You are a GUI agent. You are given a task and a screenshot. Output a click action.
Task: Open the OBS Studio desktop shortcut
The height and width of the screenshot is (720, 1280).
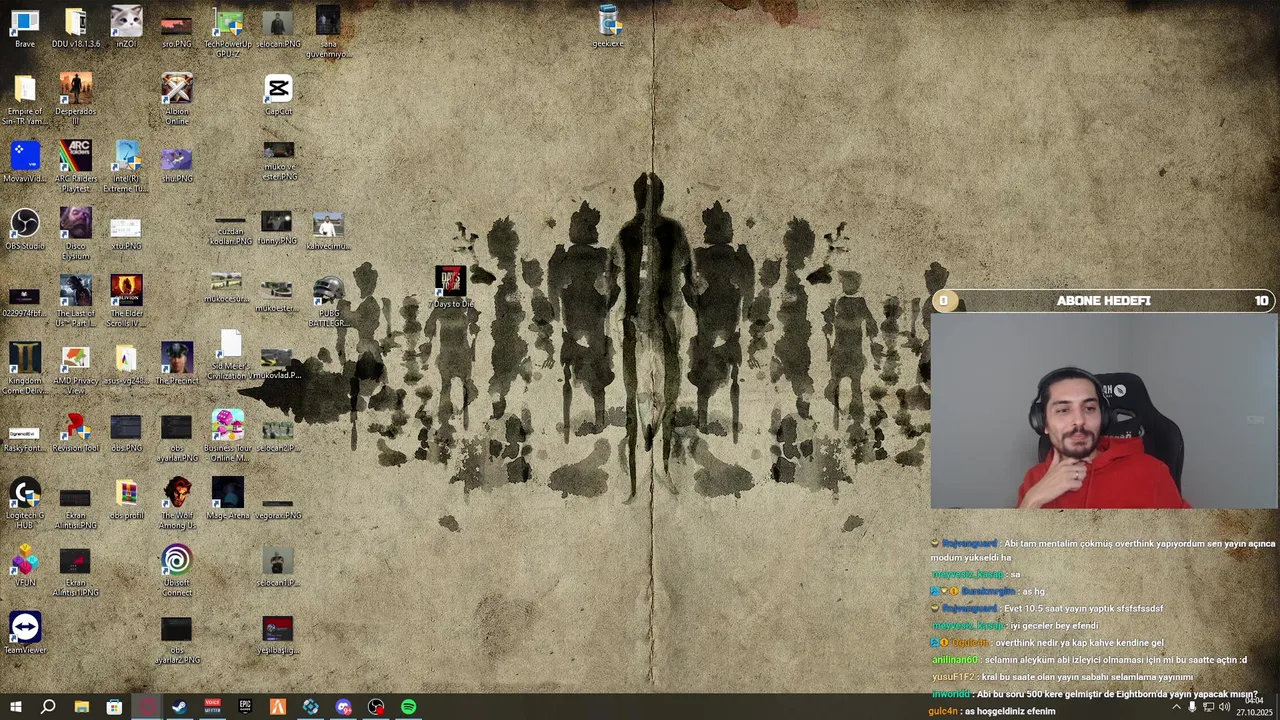[25, 229]
